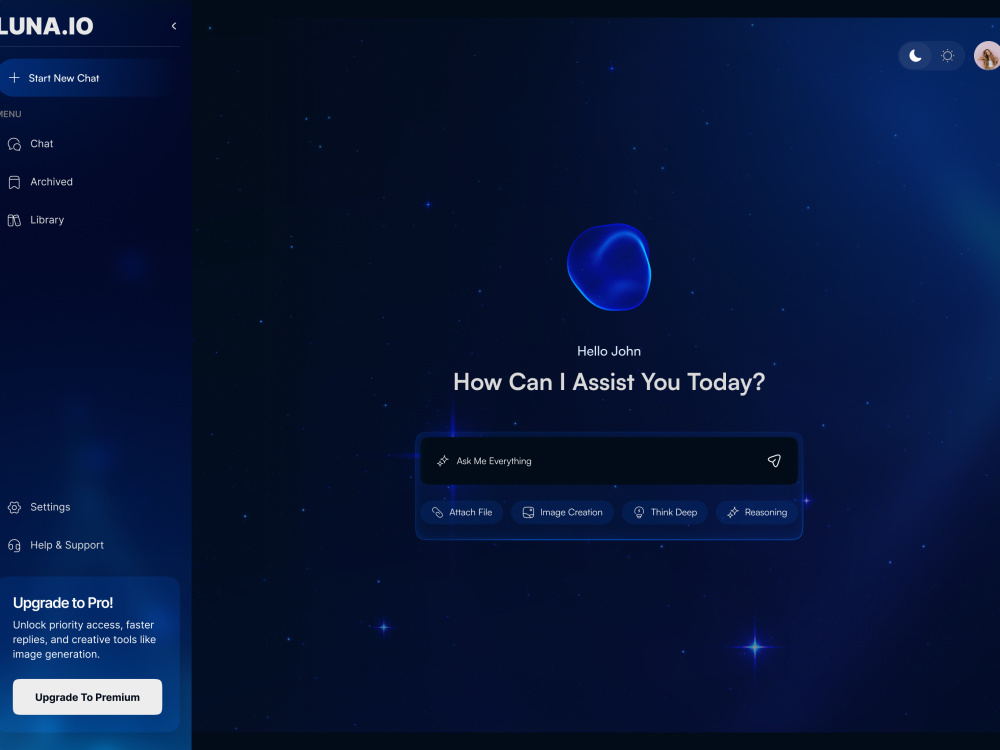Click the plus icon in Start New Chat
1000x750 pixels.
(x=14, y=78)
